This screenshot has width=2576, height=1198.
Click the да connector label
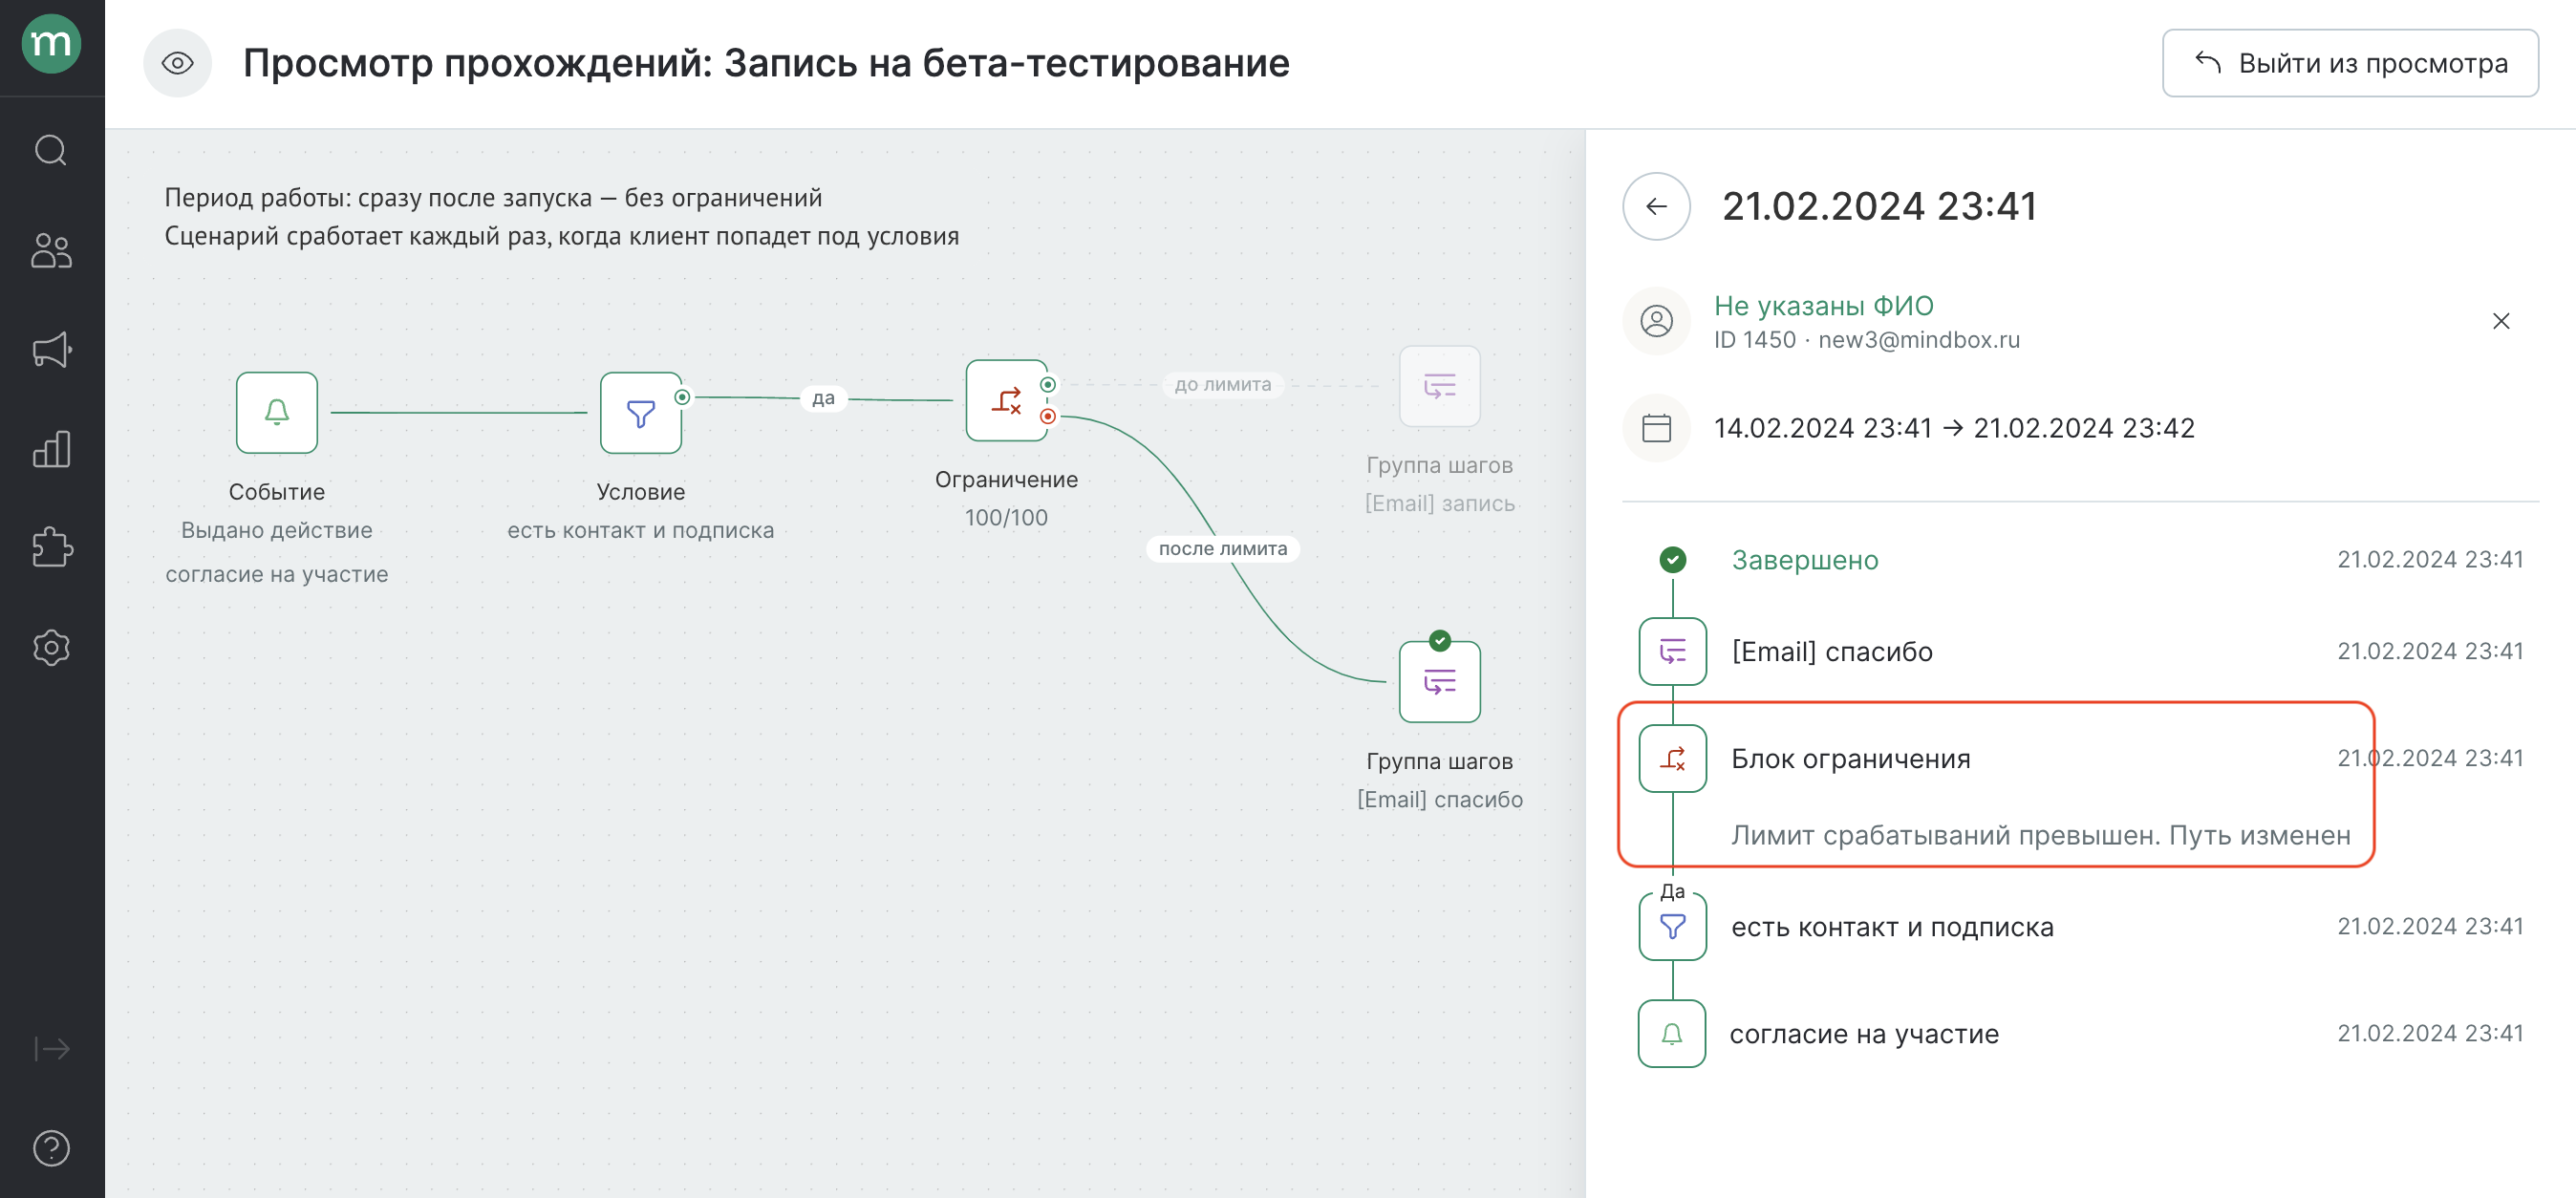(x=823, y=398)
